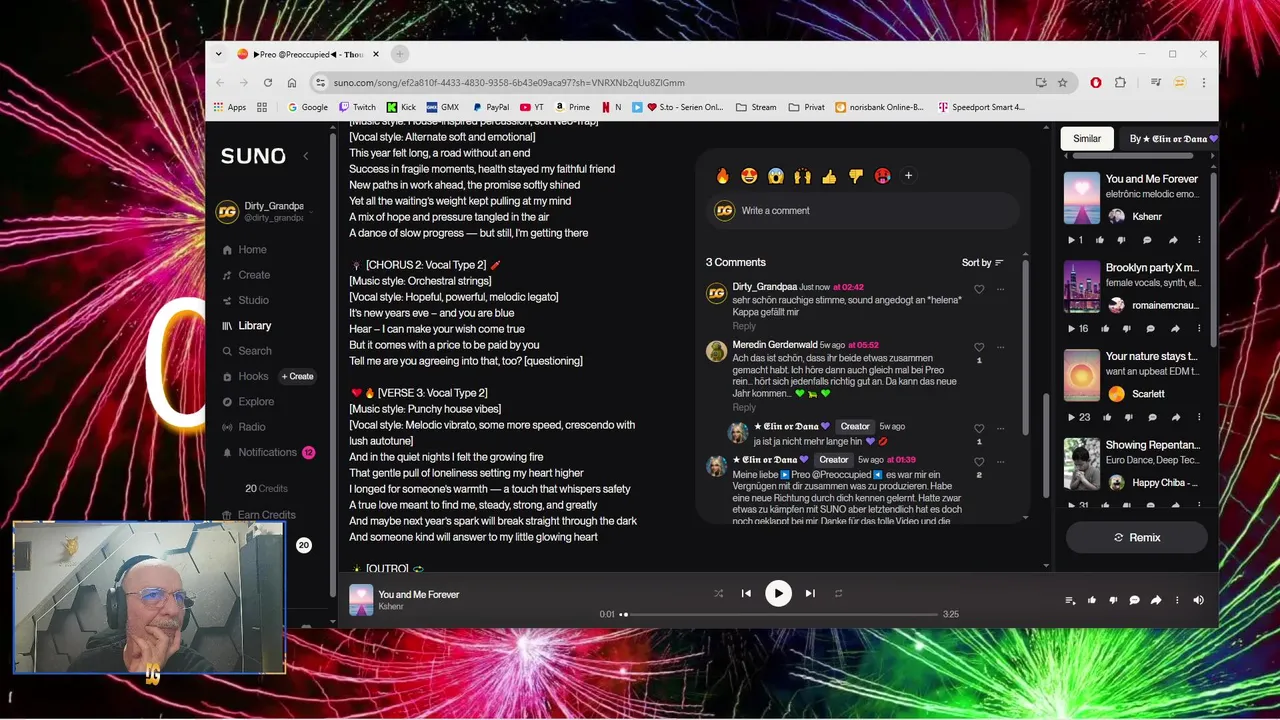Like Meredin Gerdenwald's comment
This screenshot has width=1280, height=720.
[x=979, y=348]
